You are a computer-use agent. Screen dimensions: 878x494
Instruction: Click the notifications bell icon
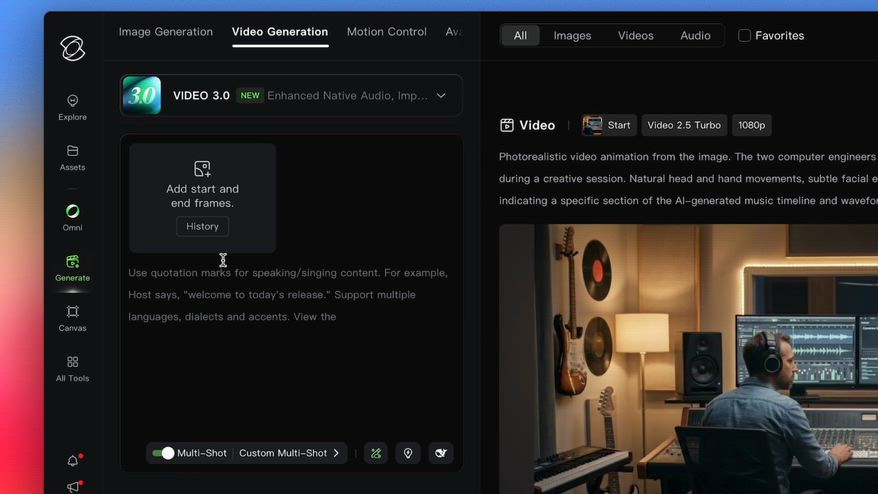72,461
